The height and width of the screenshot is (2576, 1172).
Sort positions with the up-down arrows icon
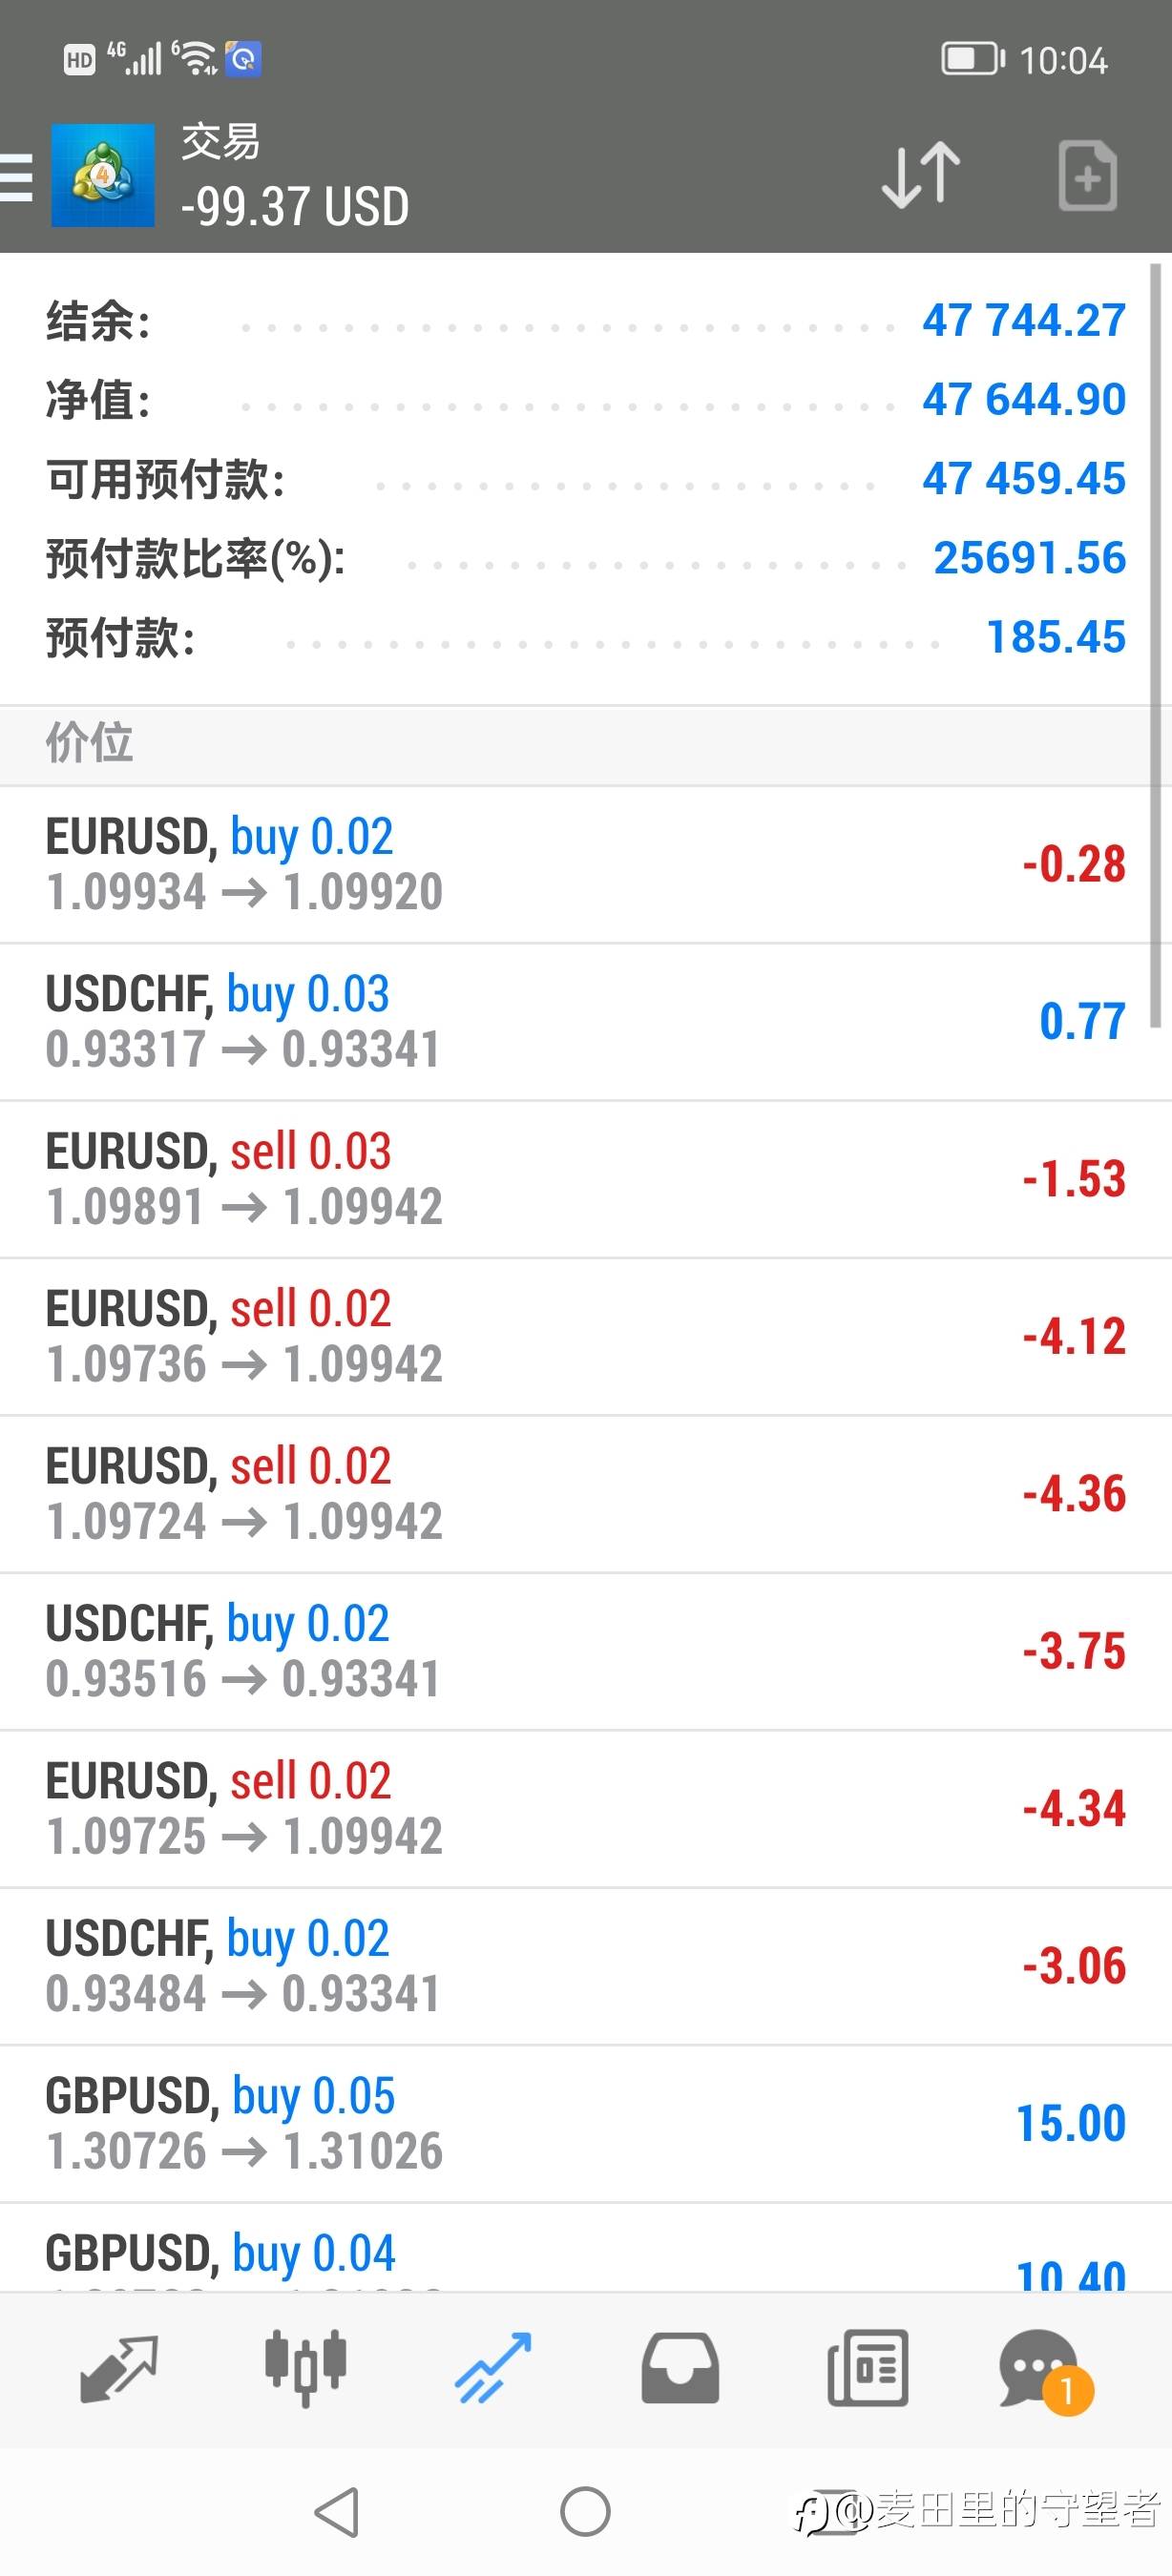pos(921,175)
